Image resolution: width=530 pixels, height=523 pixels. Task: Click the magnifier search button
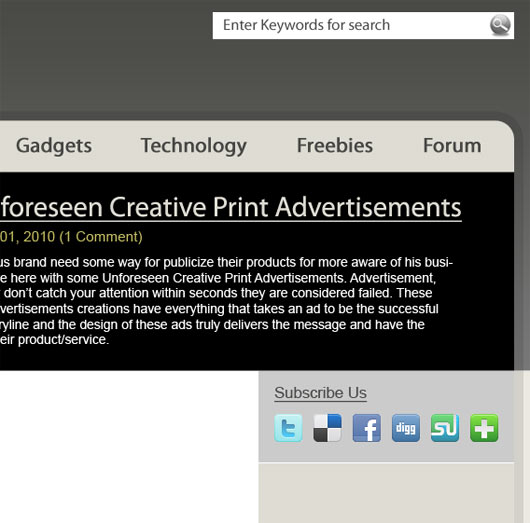pyautogui.click(x=500, y=25)
